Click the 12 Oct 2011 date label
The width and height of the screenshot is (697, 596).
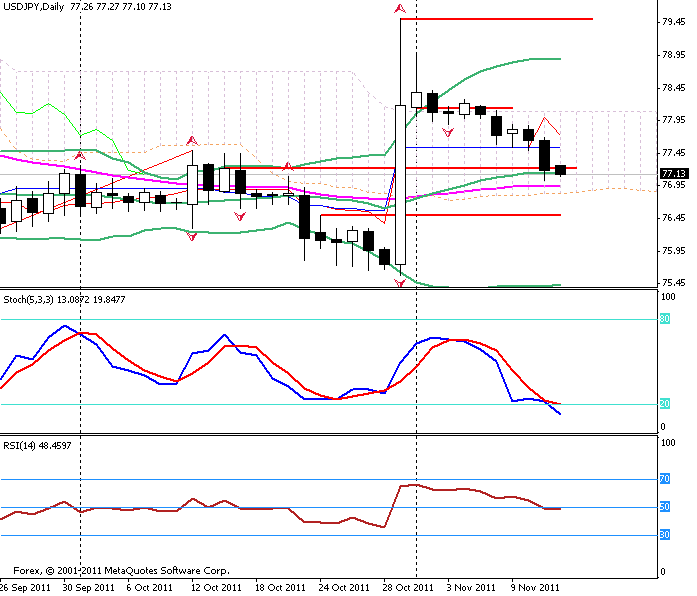coord(216,588)
